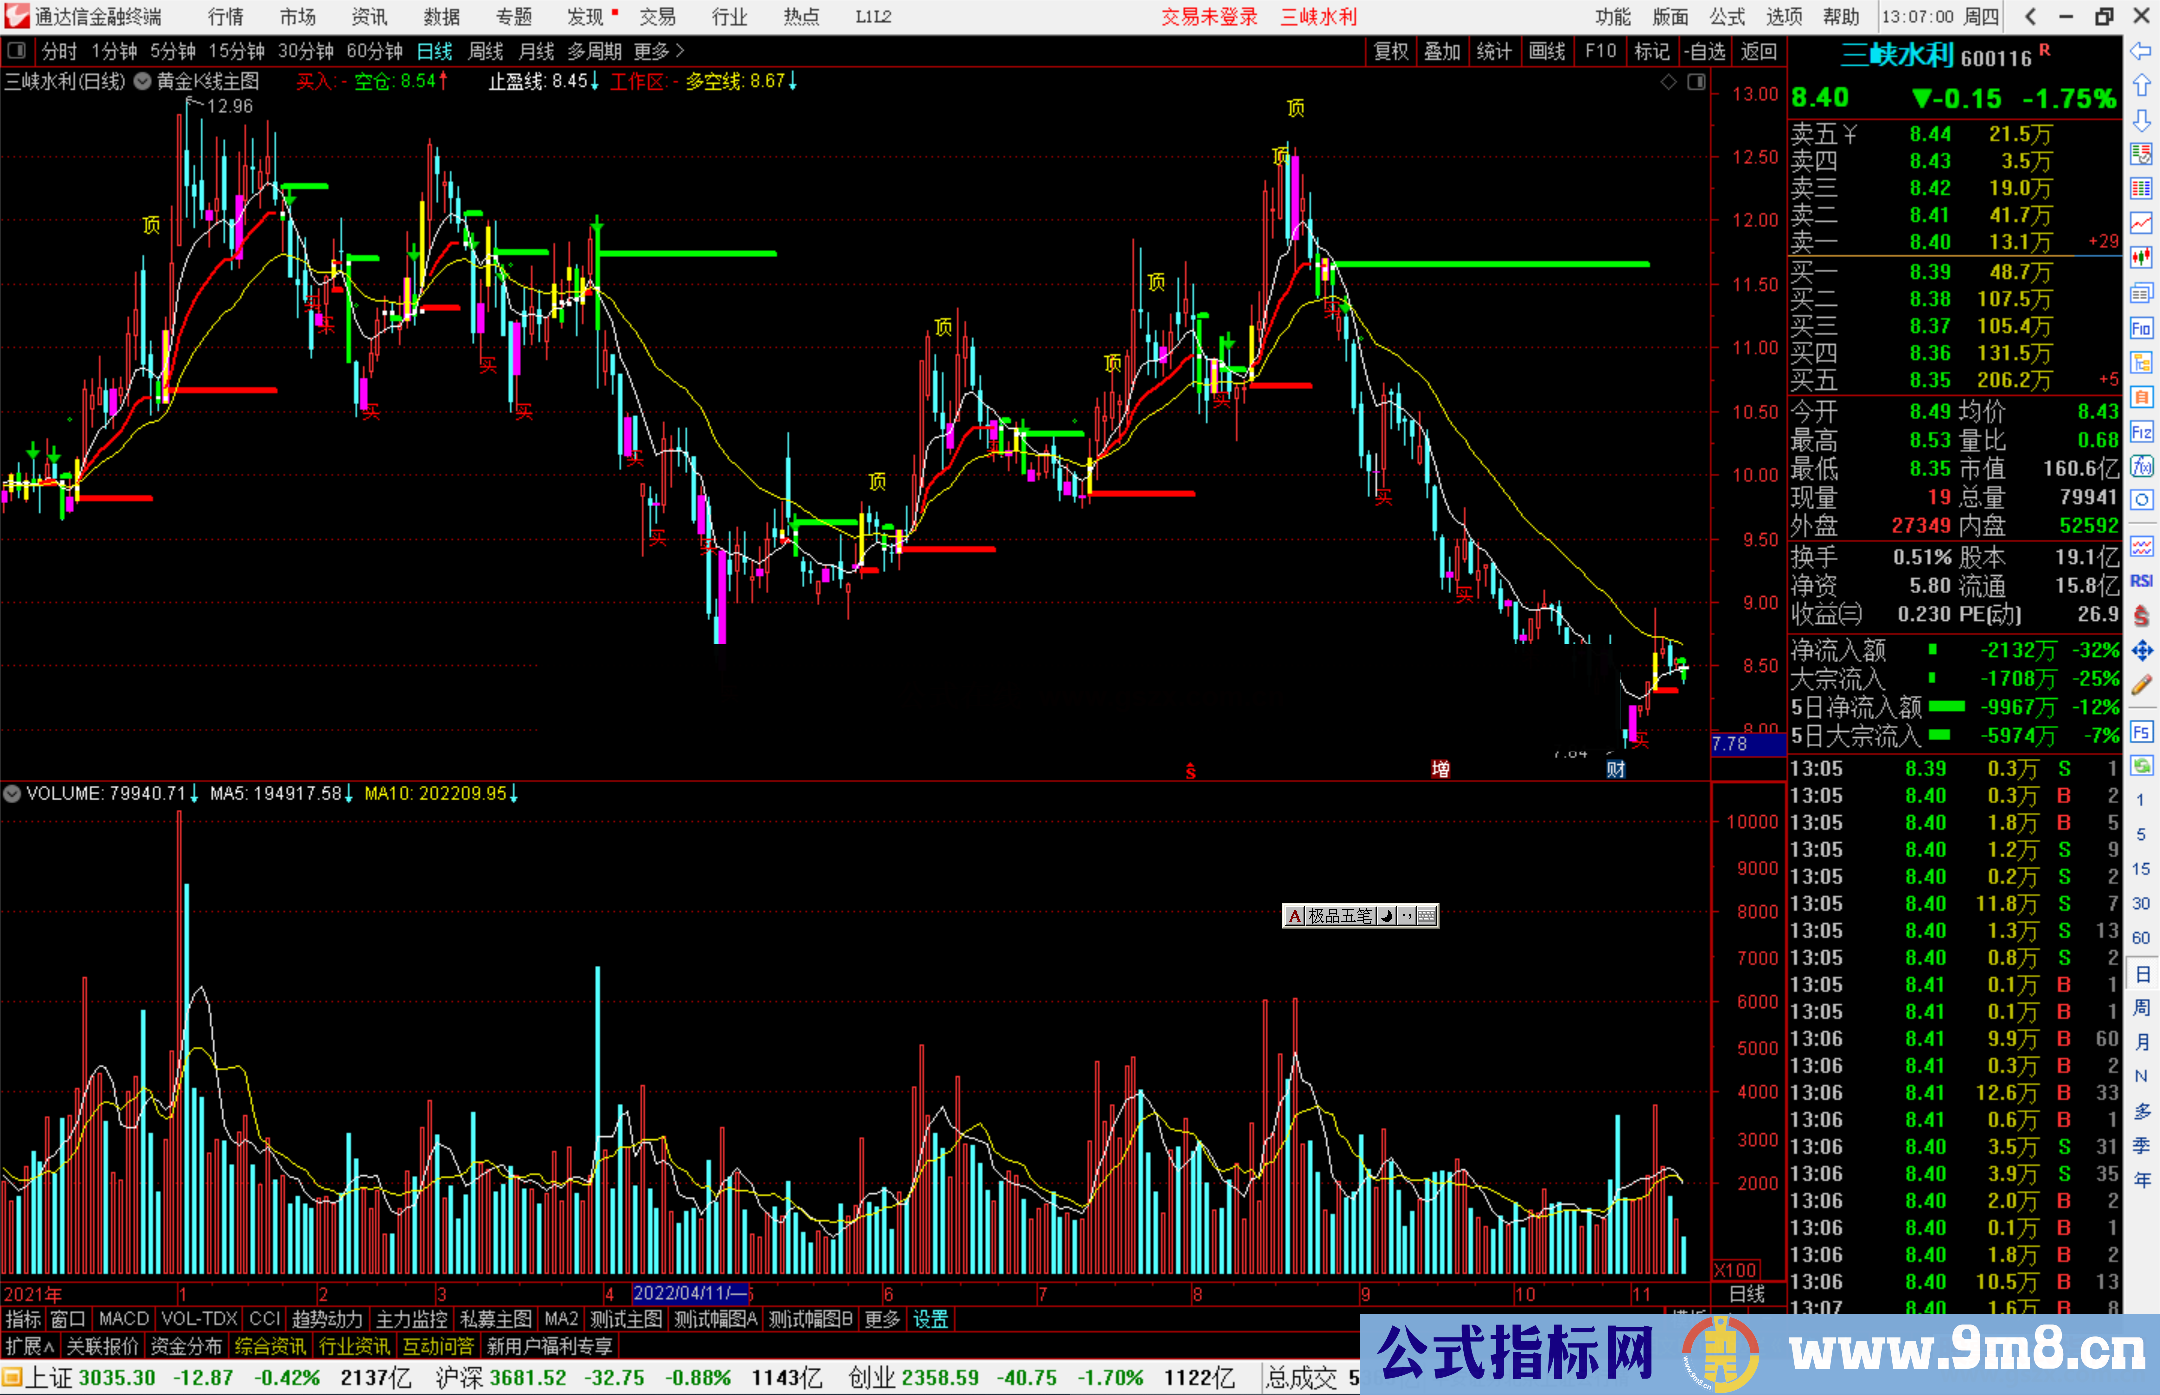Click the 复权 button
This screenshot has height=1395, width=2160.
point(1390,51)
